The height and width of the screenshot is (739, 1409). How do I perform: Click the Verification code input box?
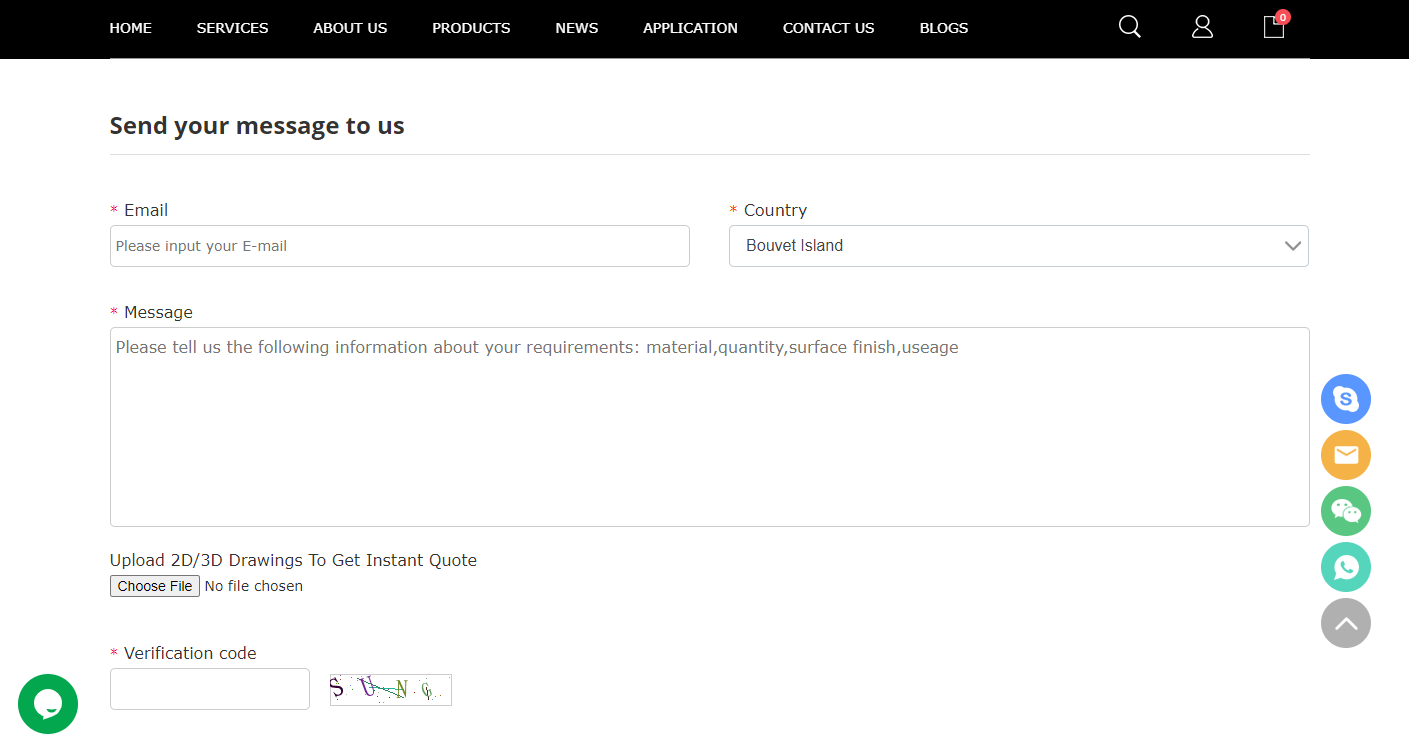pos(210,689)
